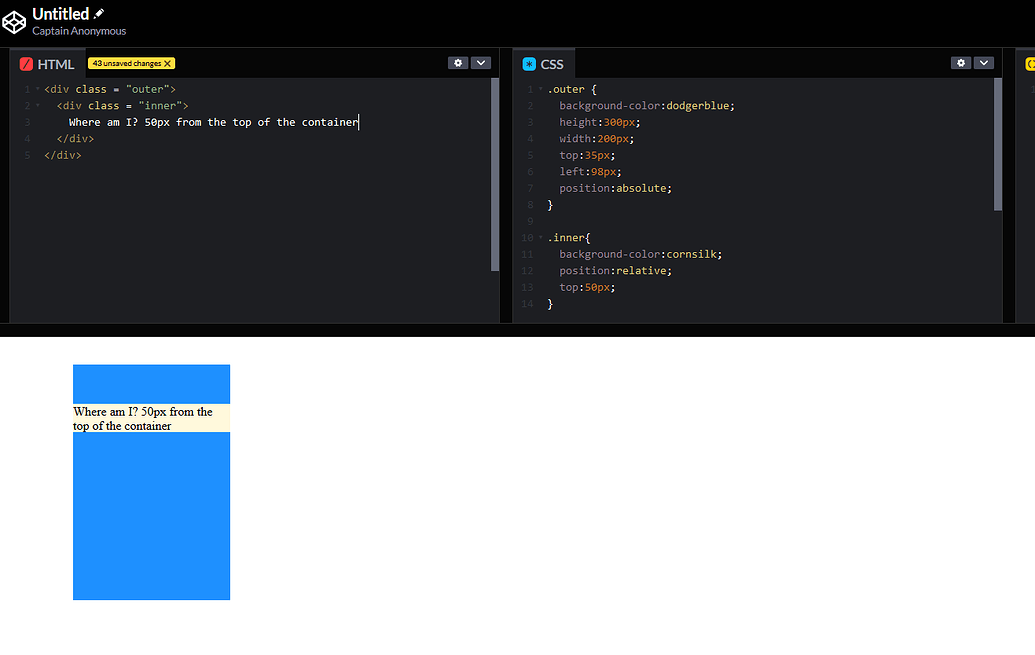Click the position:relative declaration
1035x655 pixels.
click(x=615, y=271)
